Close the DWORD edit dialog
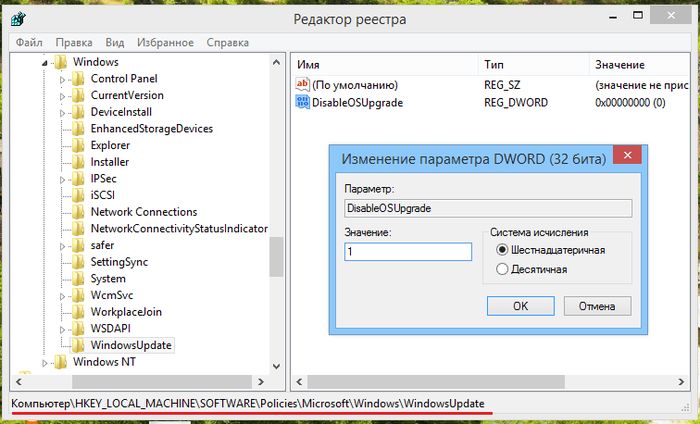 [627, 155]
